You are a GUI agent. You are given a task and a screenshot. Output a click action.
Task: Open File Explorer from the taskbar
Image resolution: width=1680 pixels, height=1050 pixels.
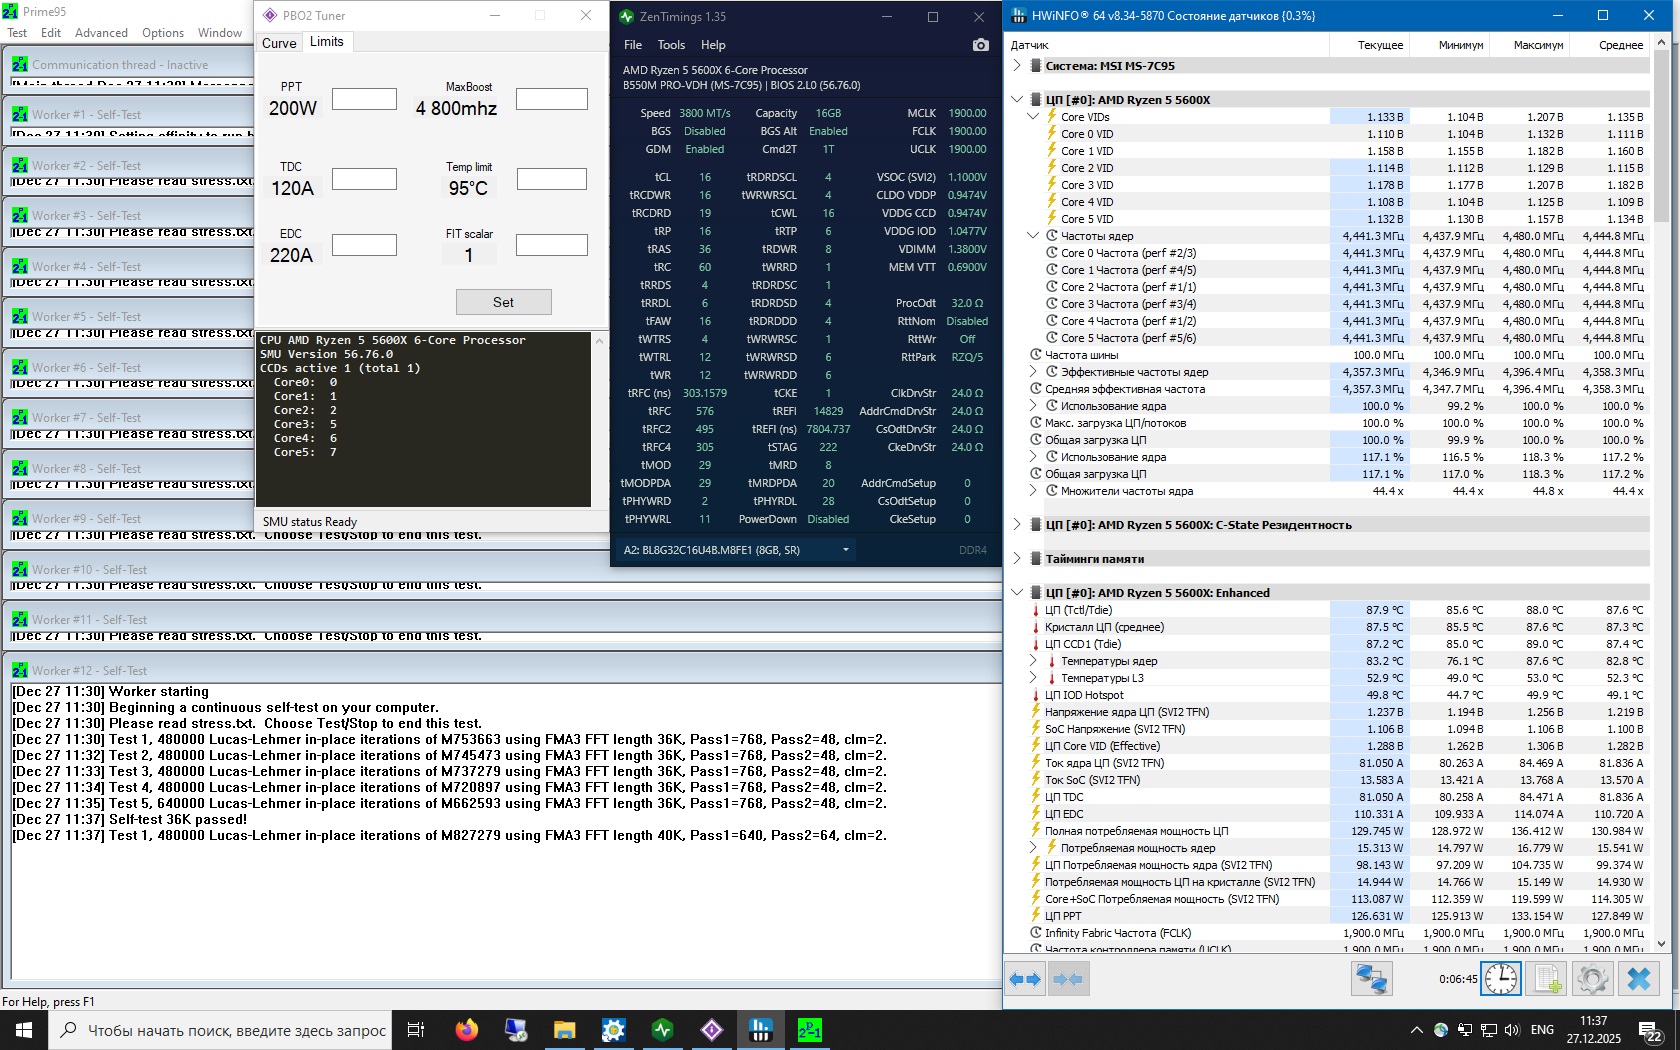click(x=565, y=1030)
